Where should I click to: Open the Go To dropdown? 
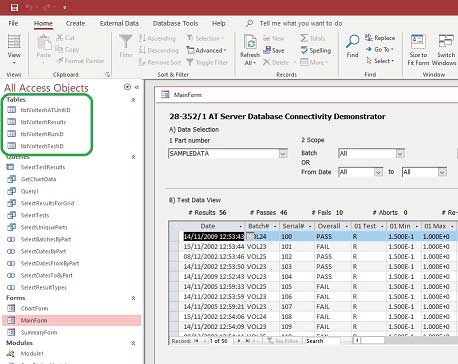click(380, 49)
